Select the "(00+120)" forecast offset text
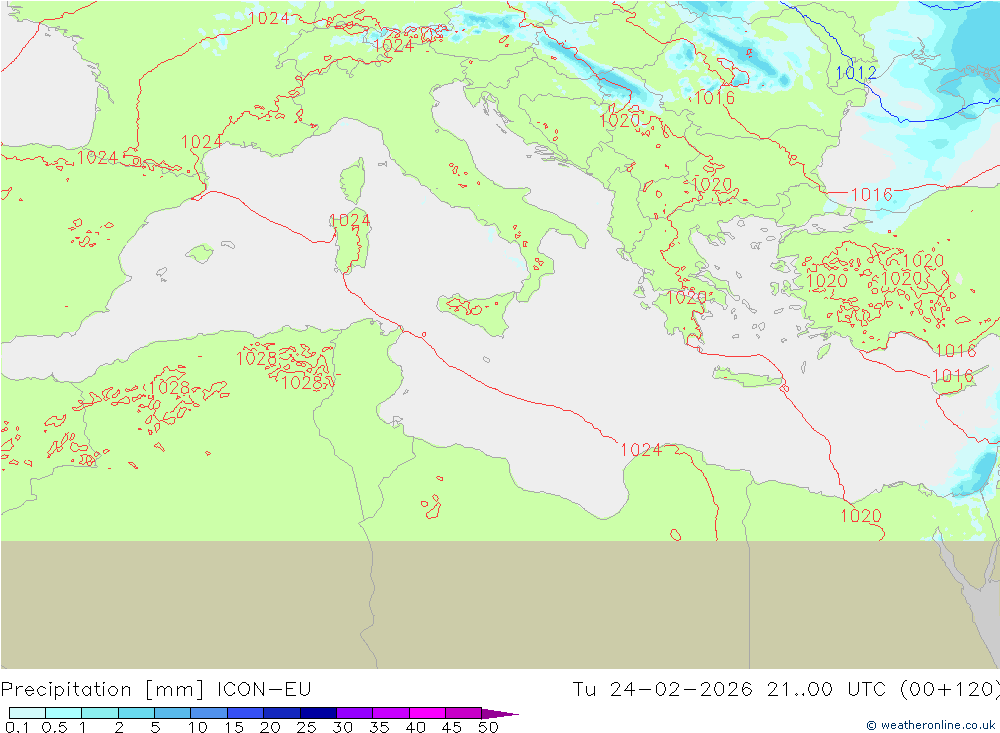1000x733 pixels. (x=949, y=690)
